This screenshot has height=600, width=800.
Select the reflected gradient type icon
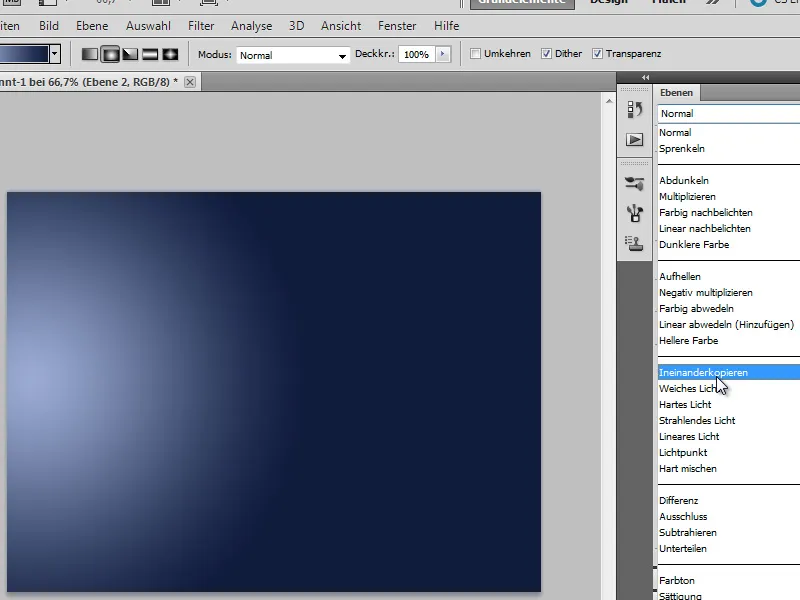click(150, 54)
